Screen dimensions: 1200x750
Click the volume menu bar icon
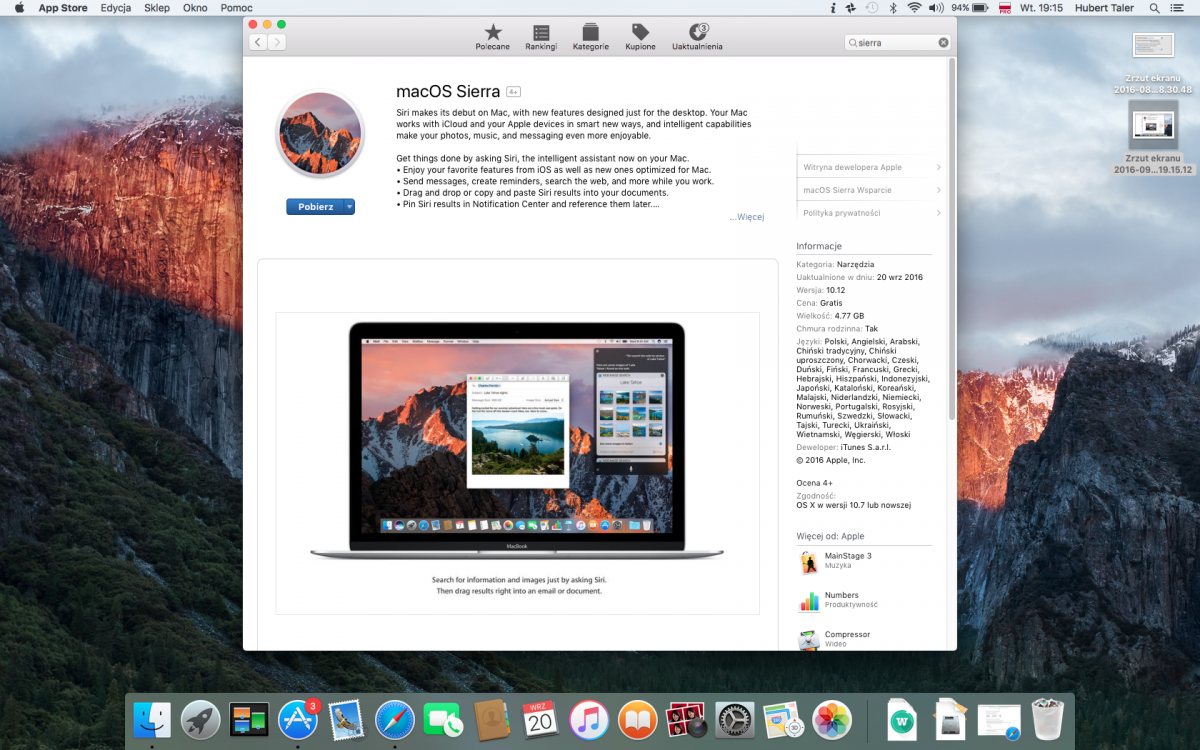(936, 8)
